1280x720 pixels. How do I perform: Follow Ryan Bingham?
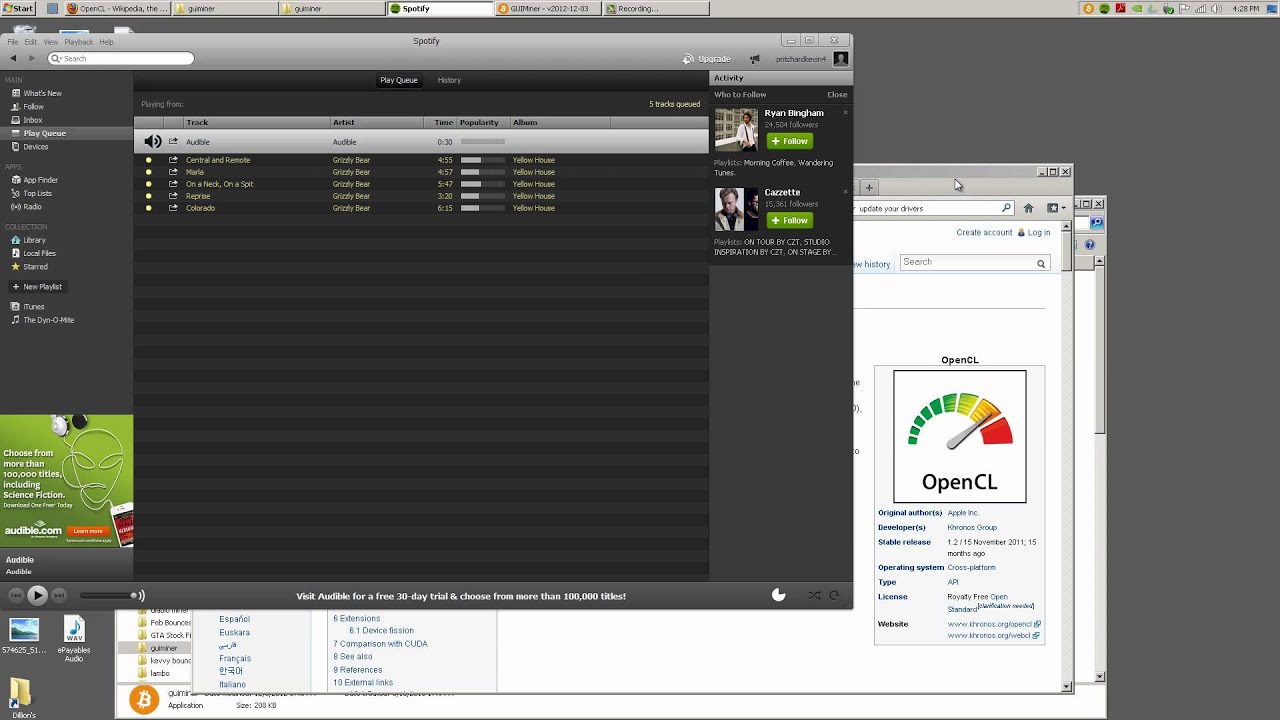pyautogui.click(x=789, y=141)
